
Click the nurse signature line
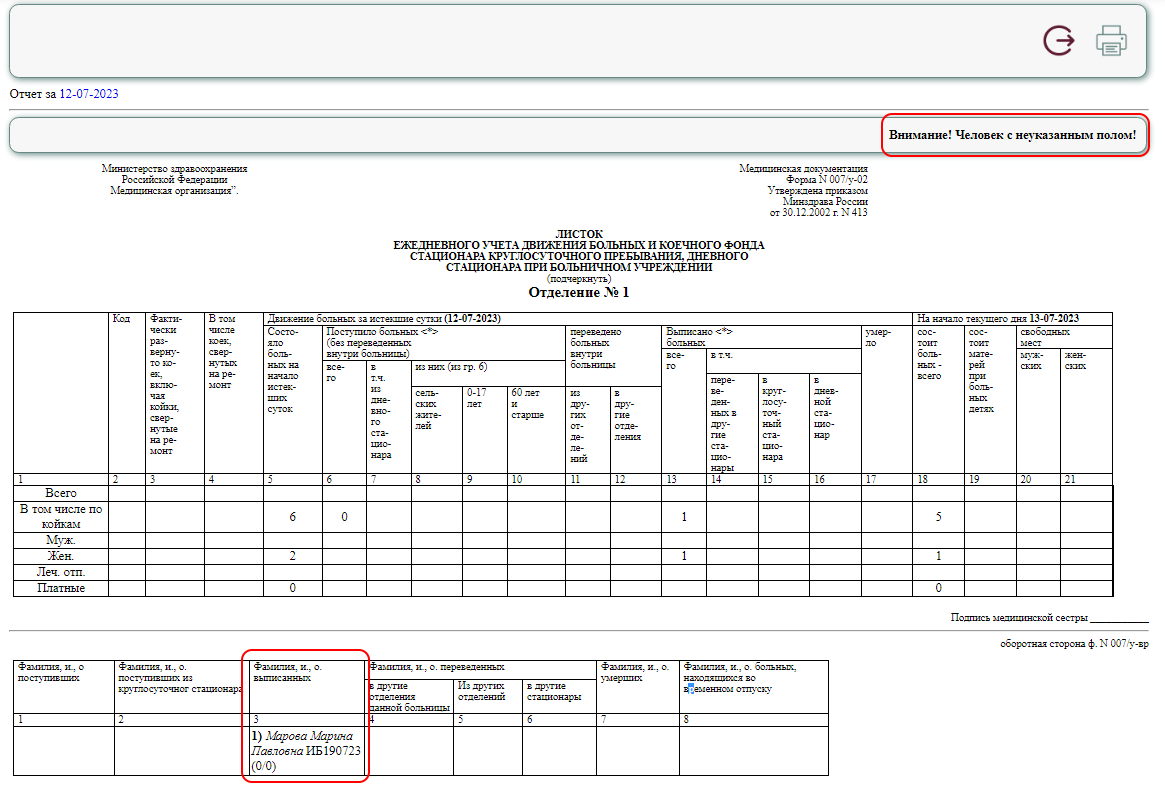pyautogui.click(x=1119, y=618)
